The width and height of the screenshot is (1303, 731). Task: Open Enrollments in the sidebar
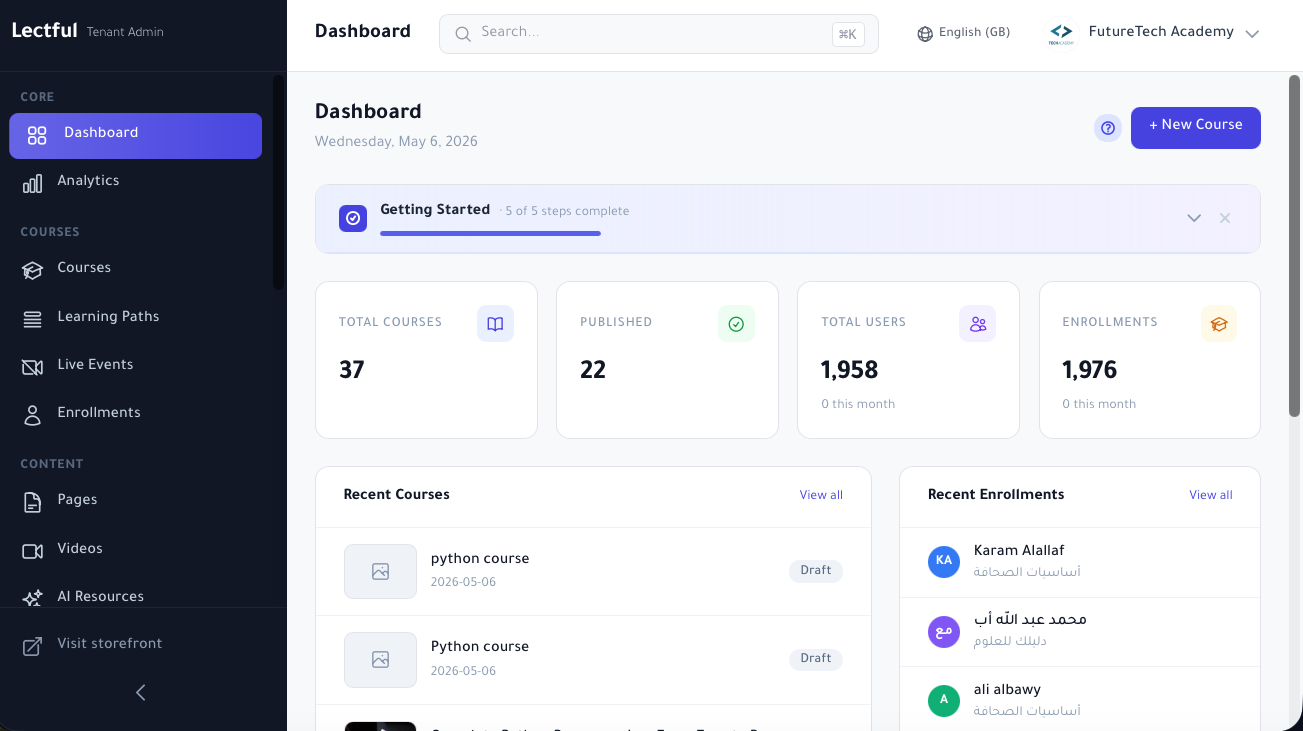click(136, 415)
